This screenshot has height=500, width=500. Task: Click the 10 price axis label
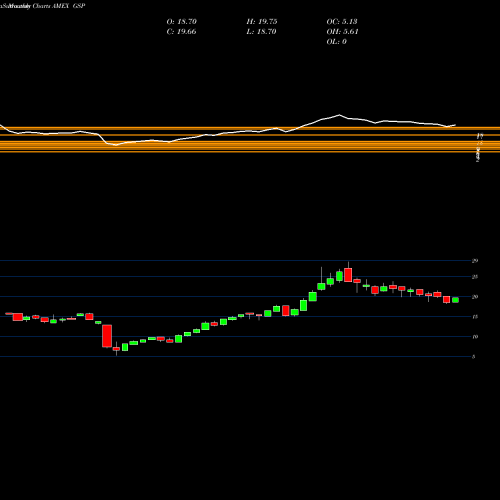click(x=475, y=337)
